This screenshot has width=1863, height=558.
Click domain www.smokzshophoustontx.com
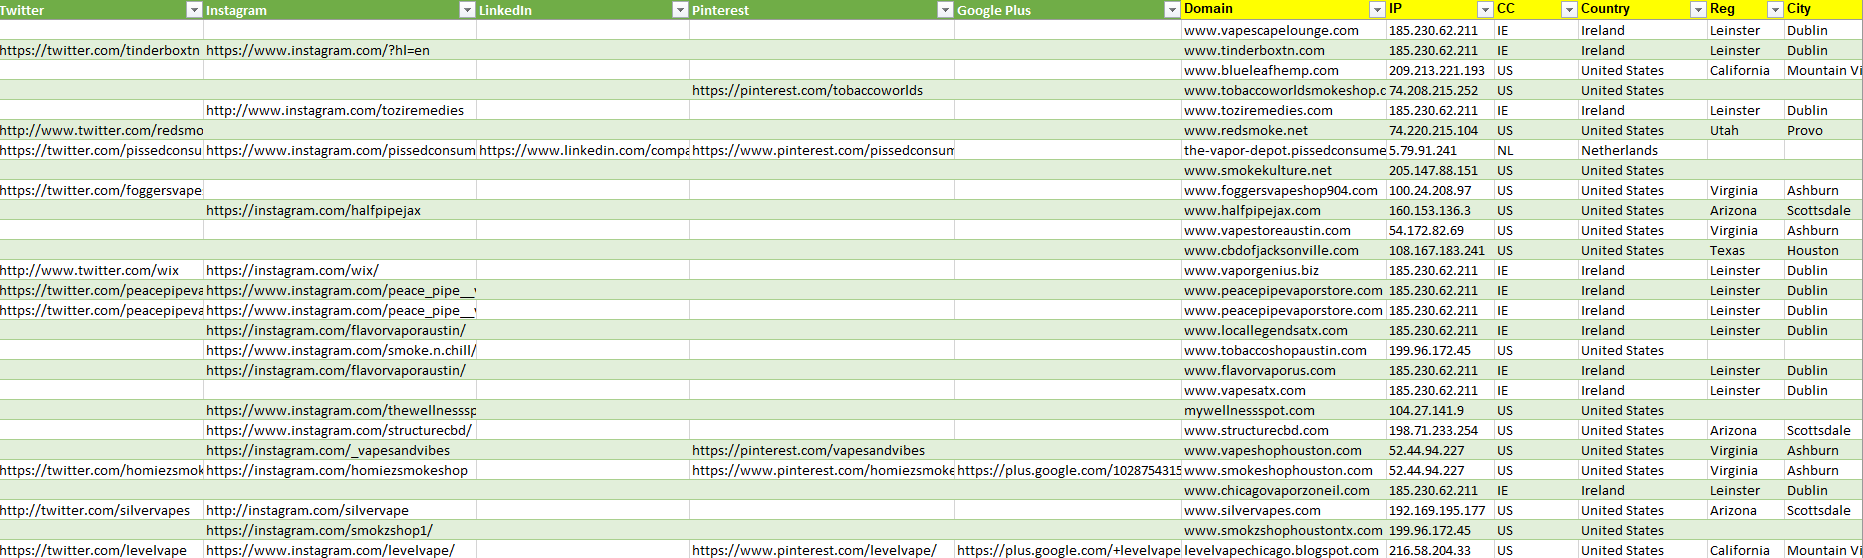tap(1283, 530)
